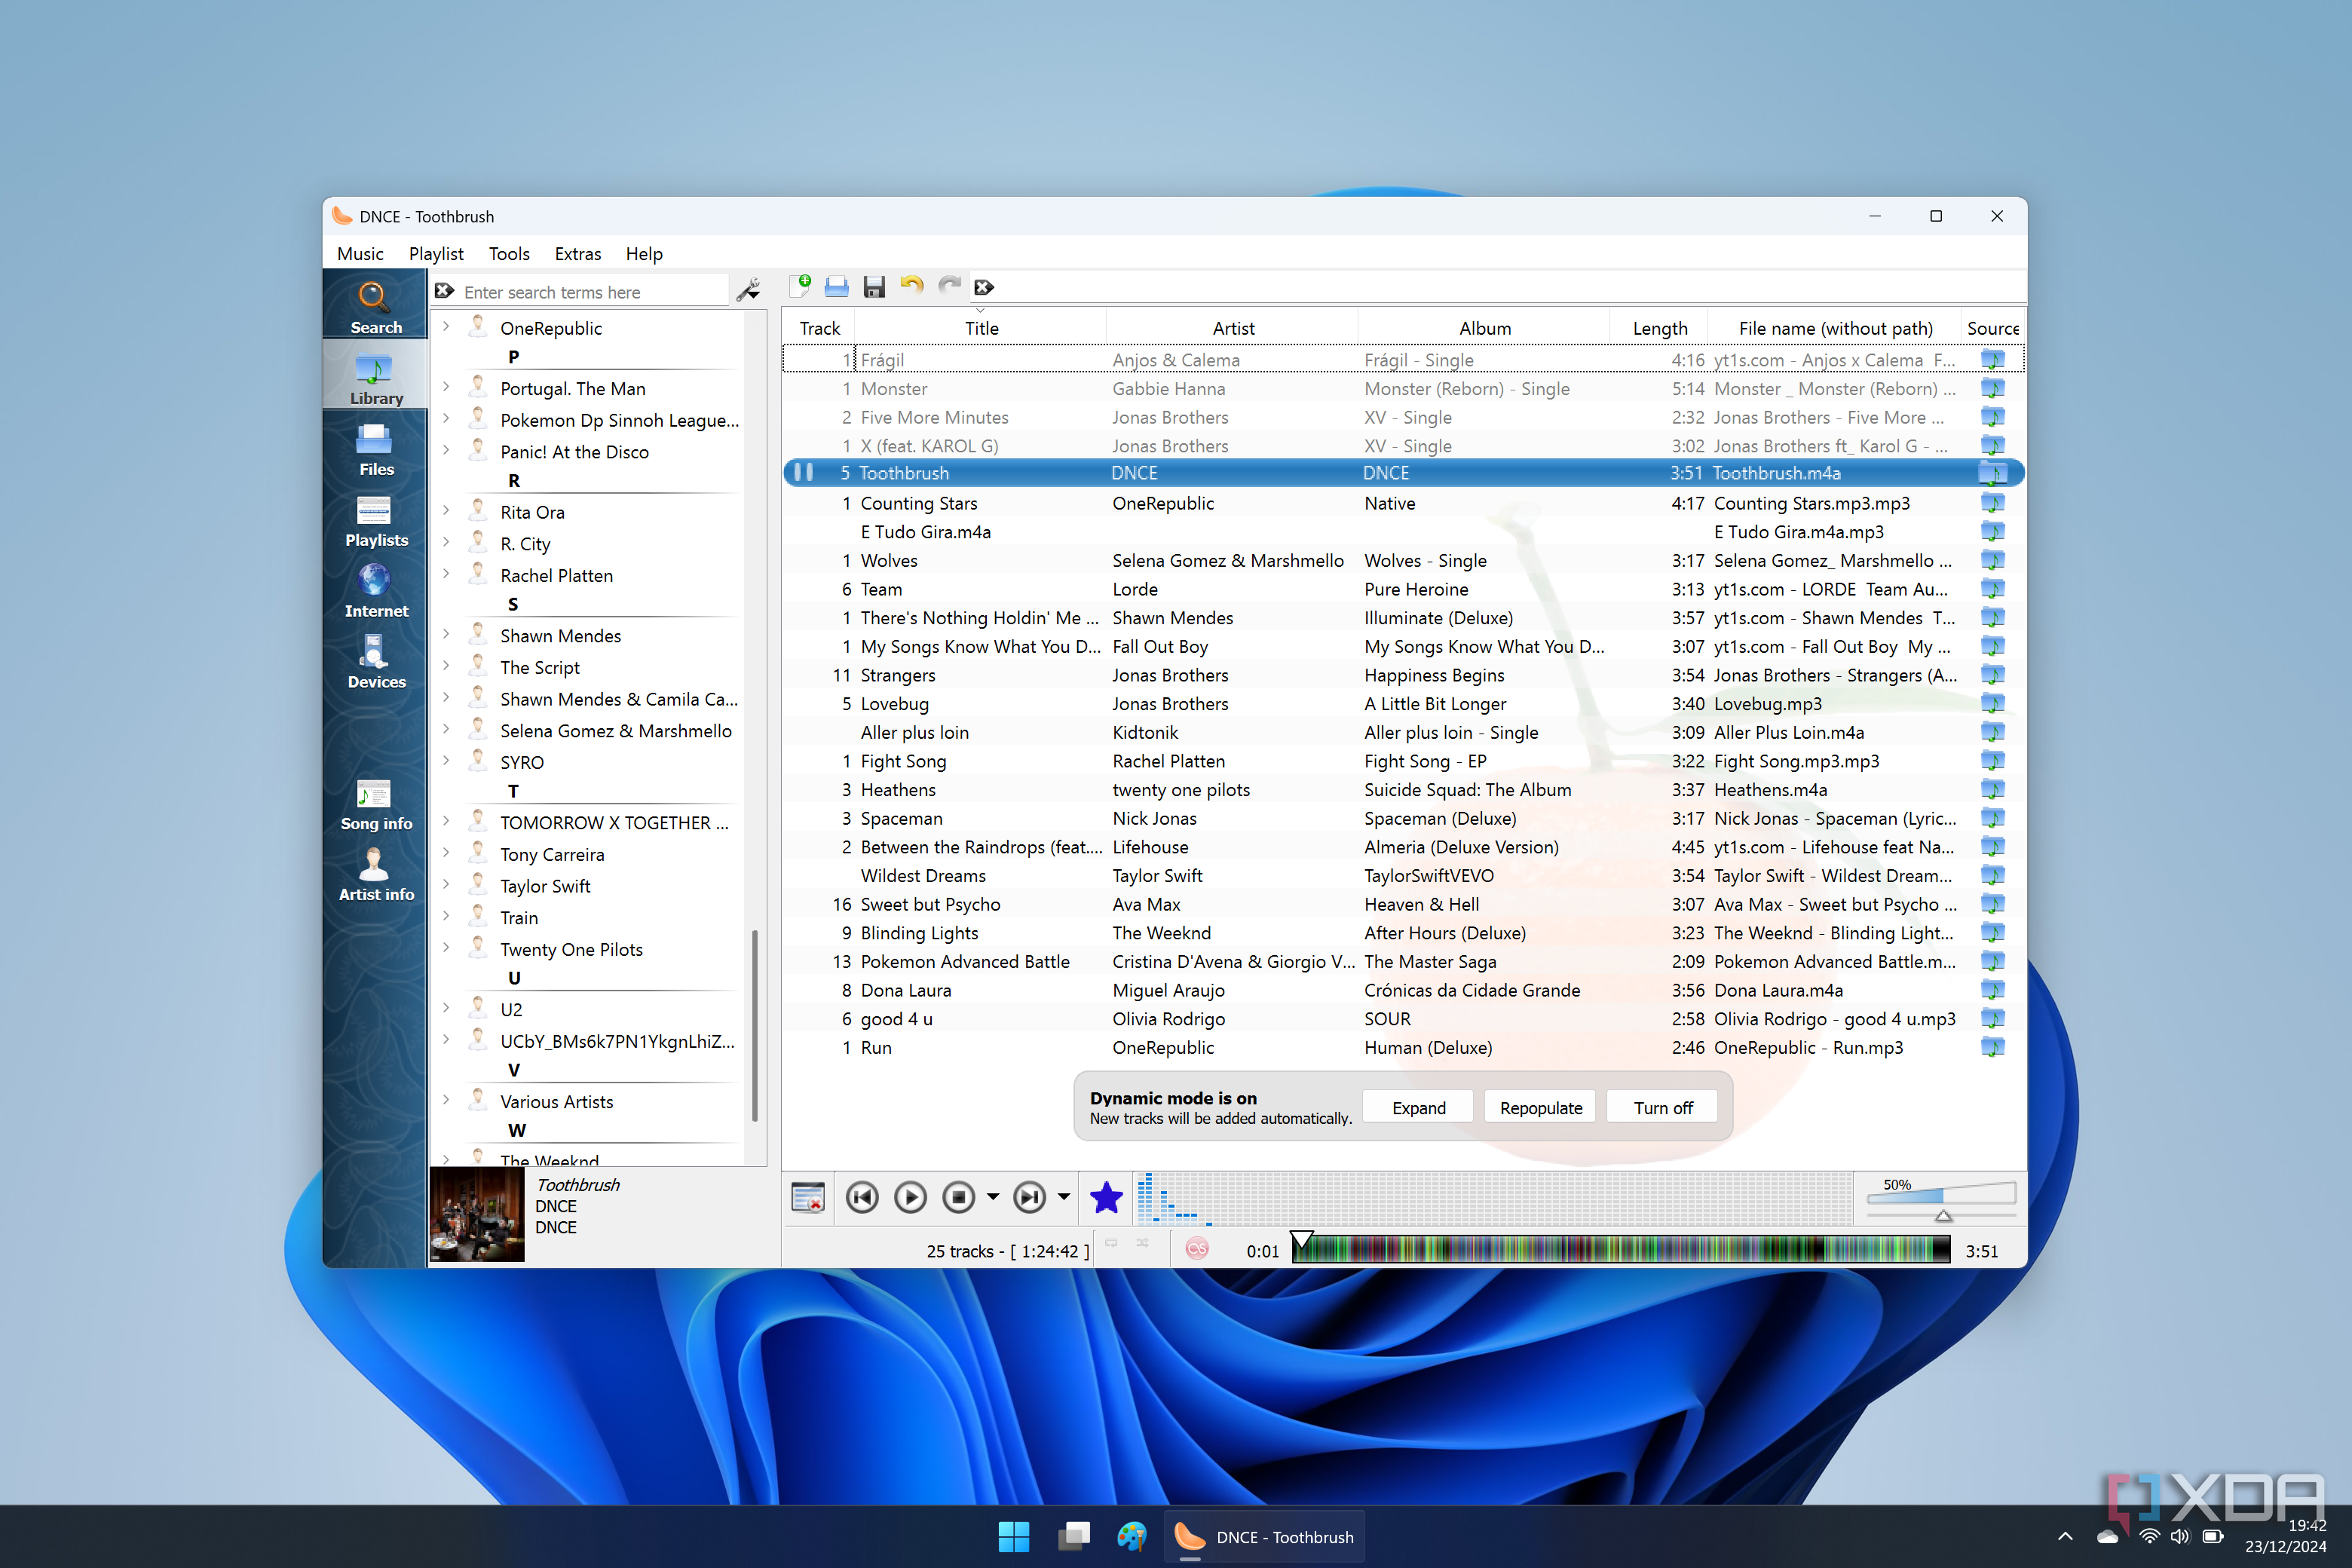Open the Music menu
2352x1568 pixels.
click(360, 253)
